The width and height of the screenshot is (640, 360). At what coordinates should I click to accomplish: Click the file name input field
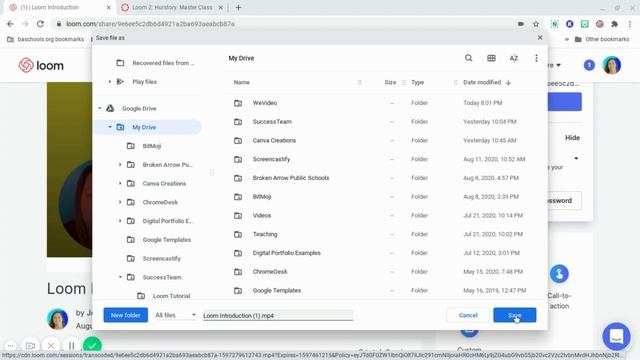(278, 316)
